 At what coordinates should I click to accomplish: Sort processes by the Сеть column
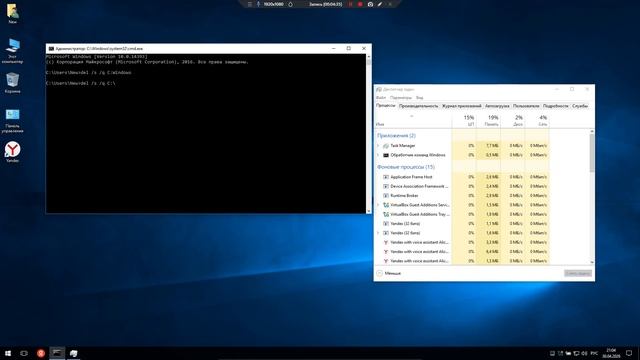(x=537, y=120)
